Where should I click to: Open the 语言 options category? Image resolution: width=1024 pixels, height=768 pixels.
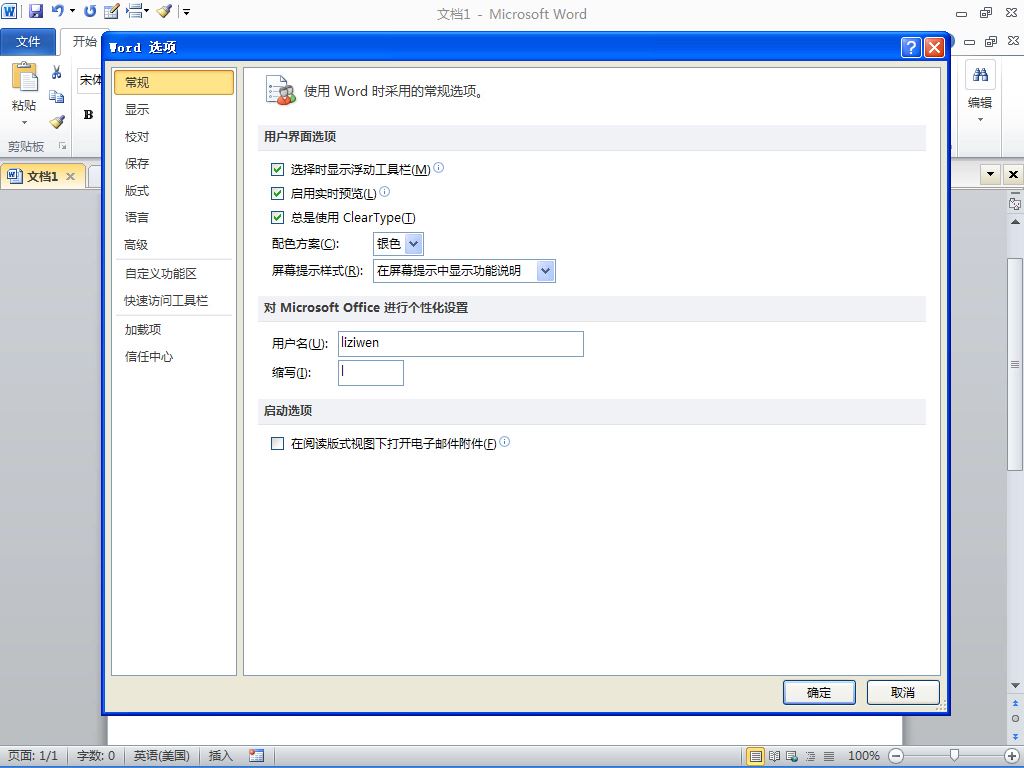[x=174, y=217]
